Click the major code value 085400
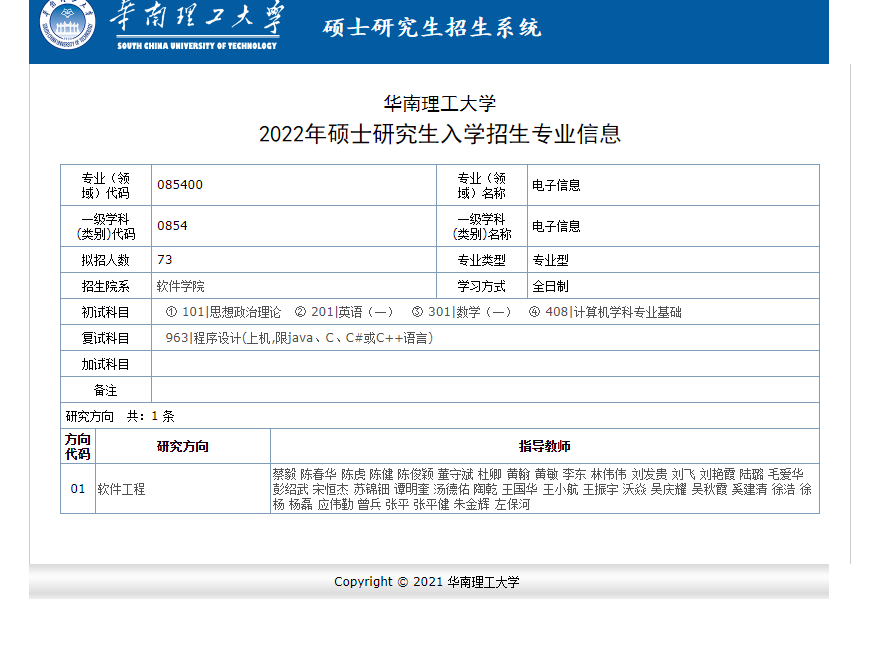 tap(180, 185)
